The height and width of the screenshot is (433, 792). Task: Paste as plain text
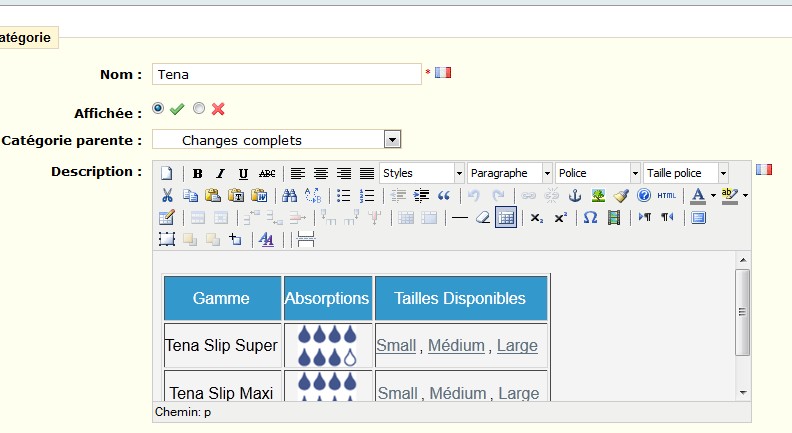click(x=236, y=195)
